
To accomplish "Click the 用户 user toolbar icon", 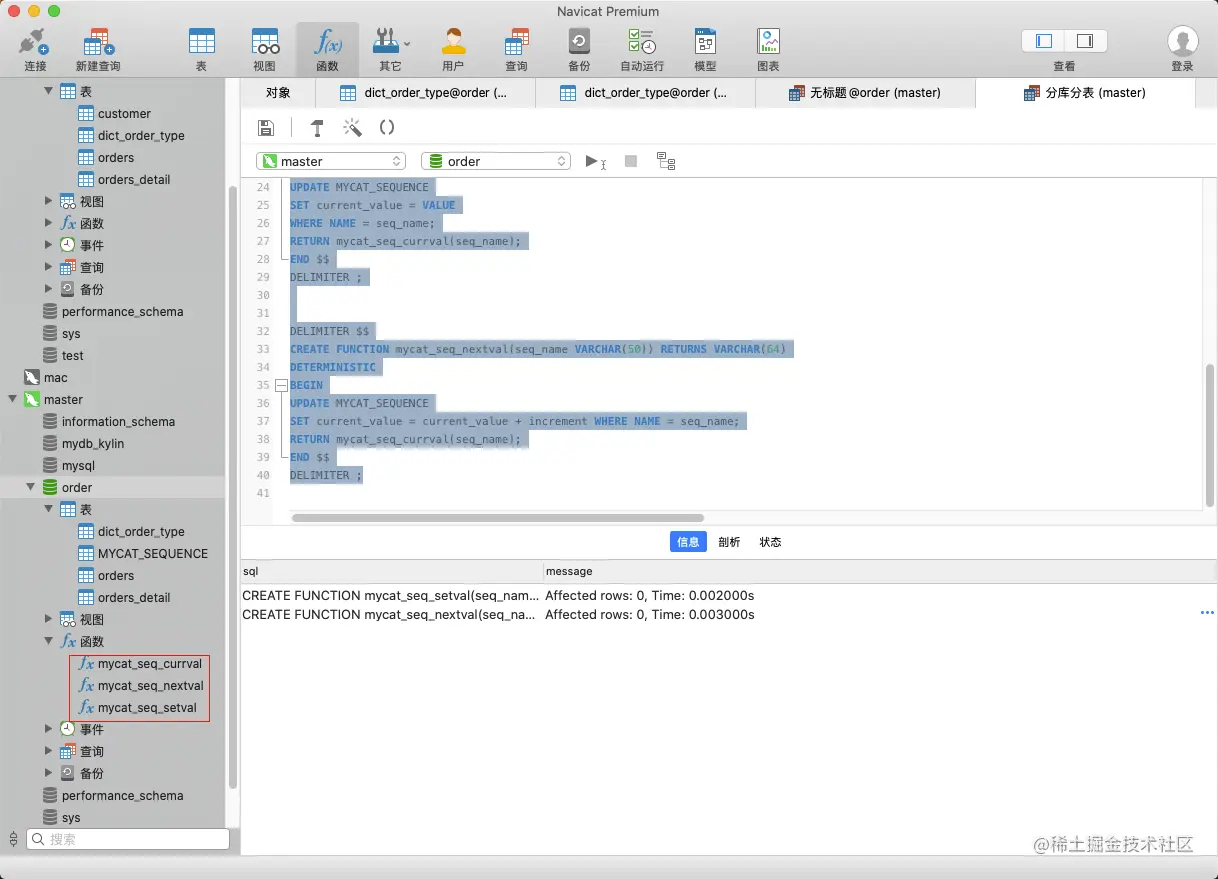I will coord(453,48).
